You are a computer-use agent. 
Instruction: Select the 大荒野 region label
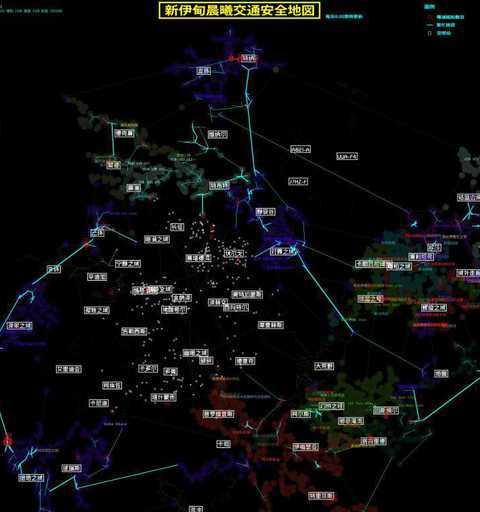324,366
